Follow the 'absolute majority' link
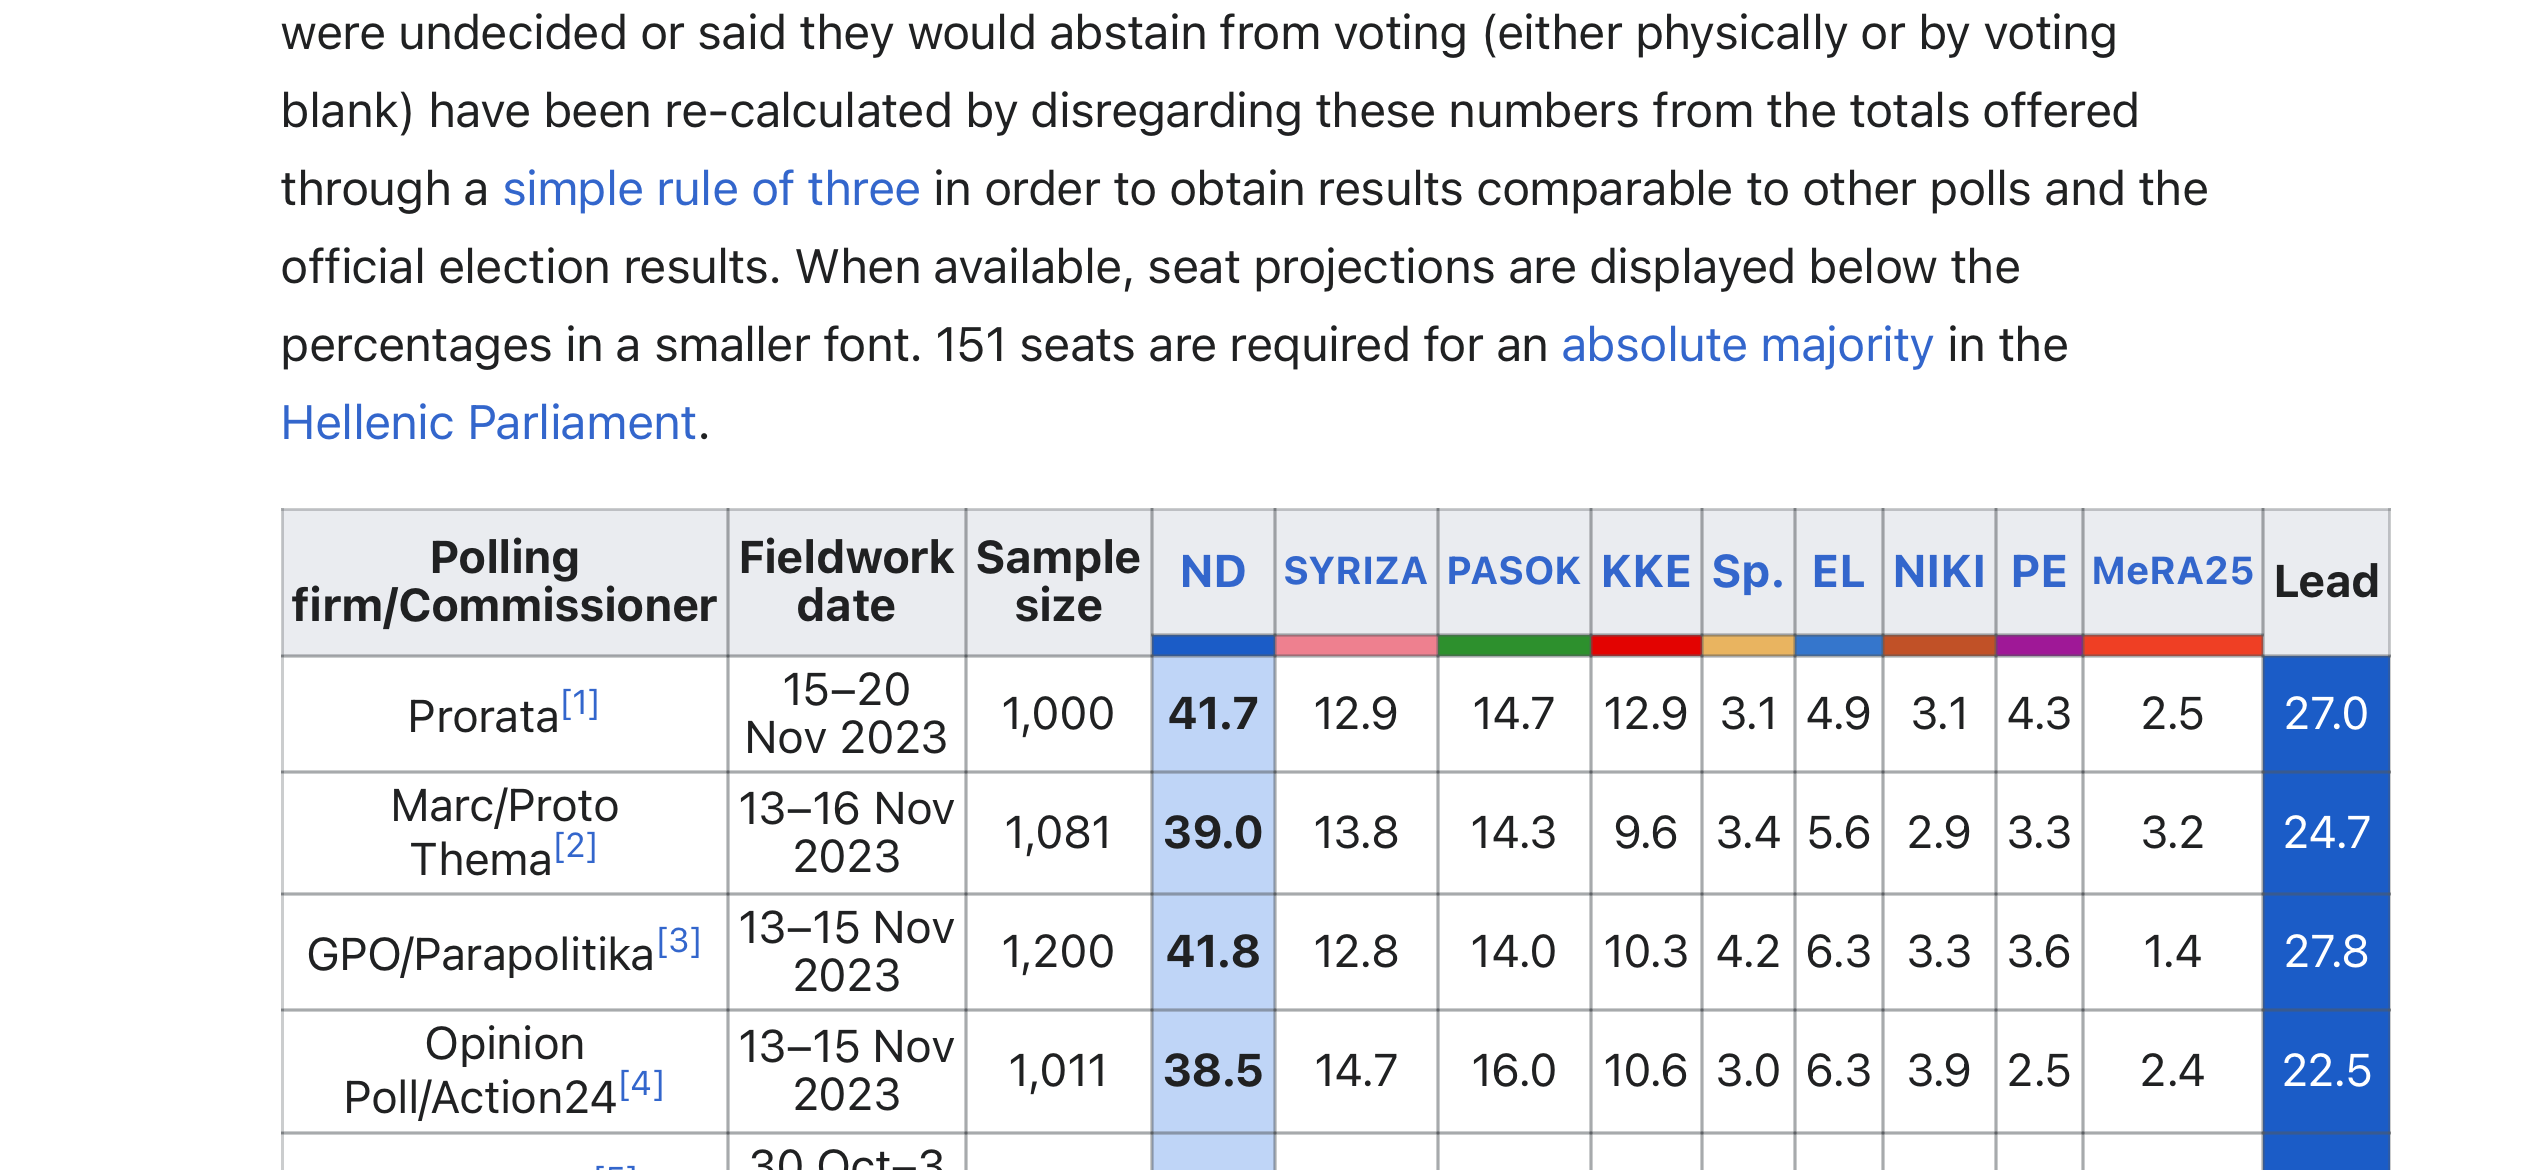This screenshot has width=2532, height=1170. (x=1747, y=346)
